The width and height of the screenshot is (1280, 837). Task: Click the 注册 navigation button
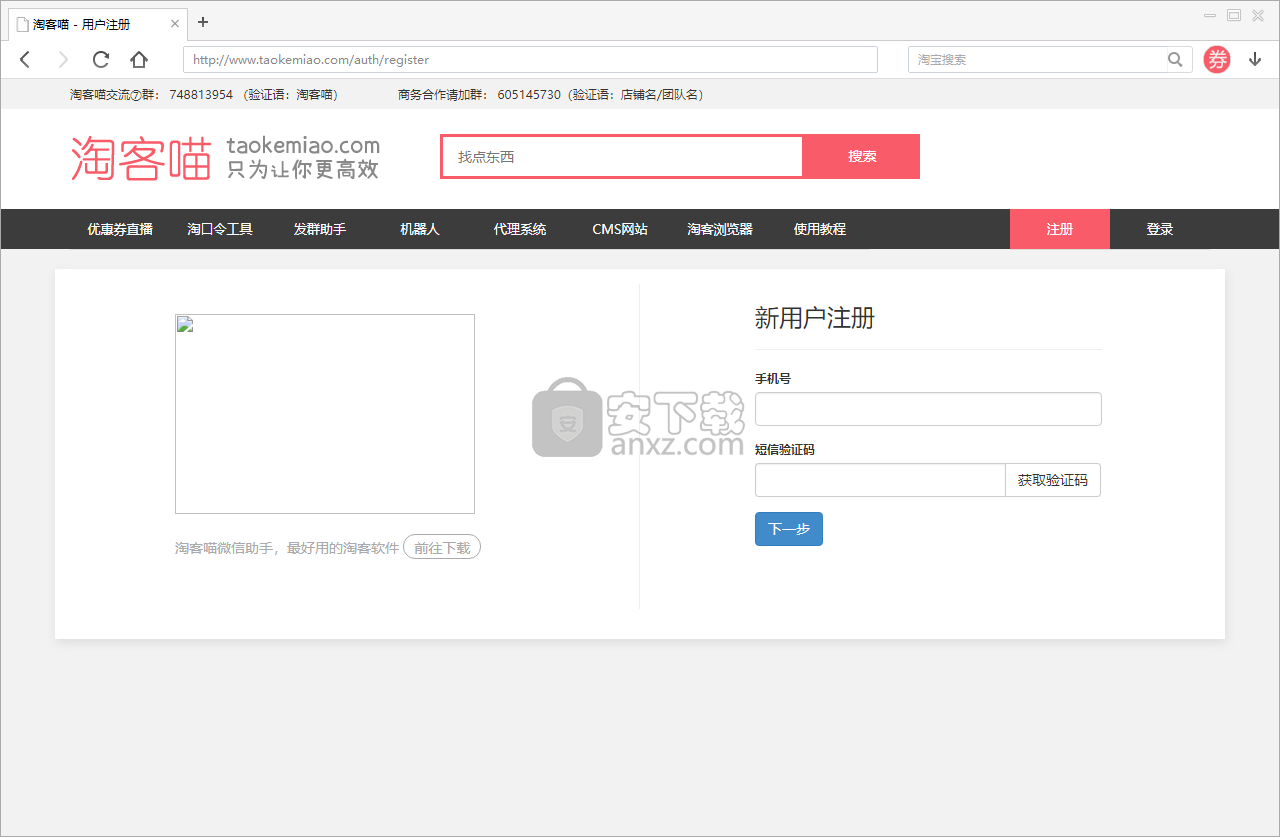coord(1060,229)
